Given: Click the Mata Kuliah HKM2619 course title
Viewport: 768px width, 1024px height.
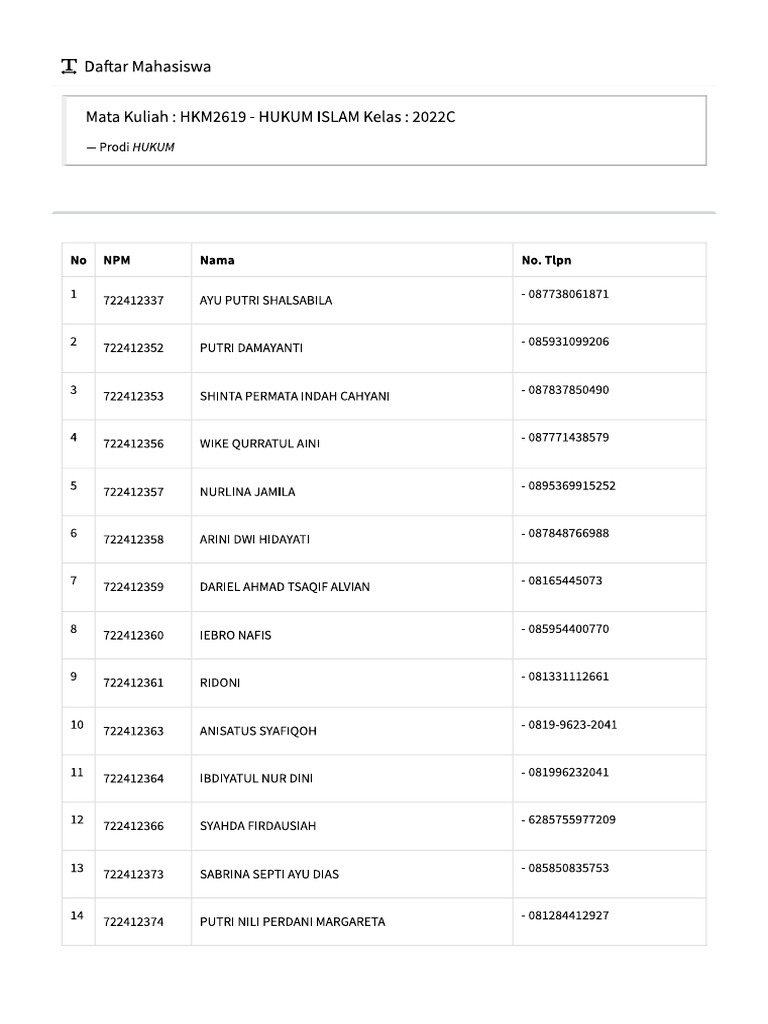Looking at the screenshot, I should (x=270, y=117).
